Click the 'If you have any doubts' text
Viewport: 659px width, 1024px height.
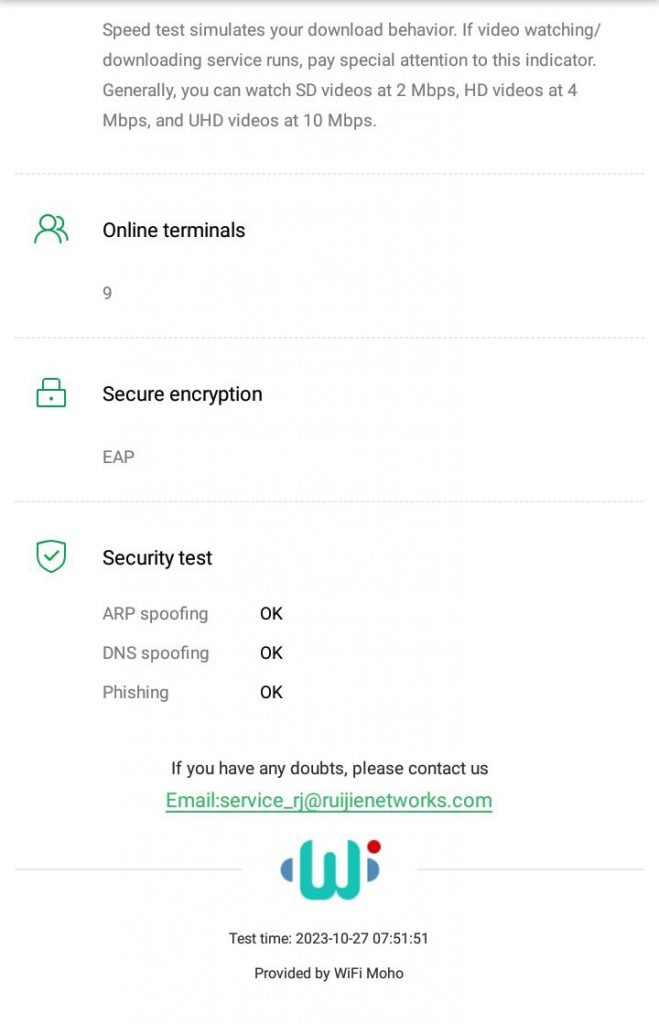[329, 769]
